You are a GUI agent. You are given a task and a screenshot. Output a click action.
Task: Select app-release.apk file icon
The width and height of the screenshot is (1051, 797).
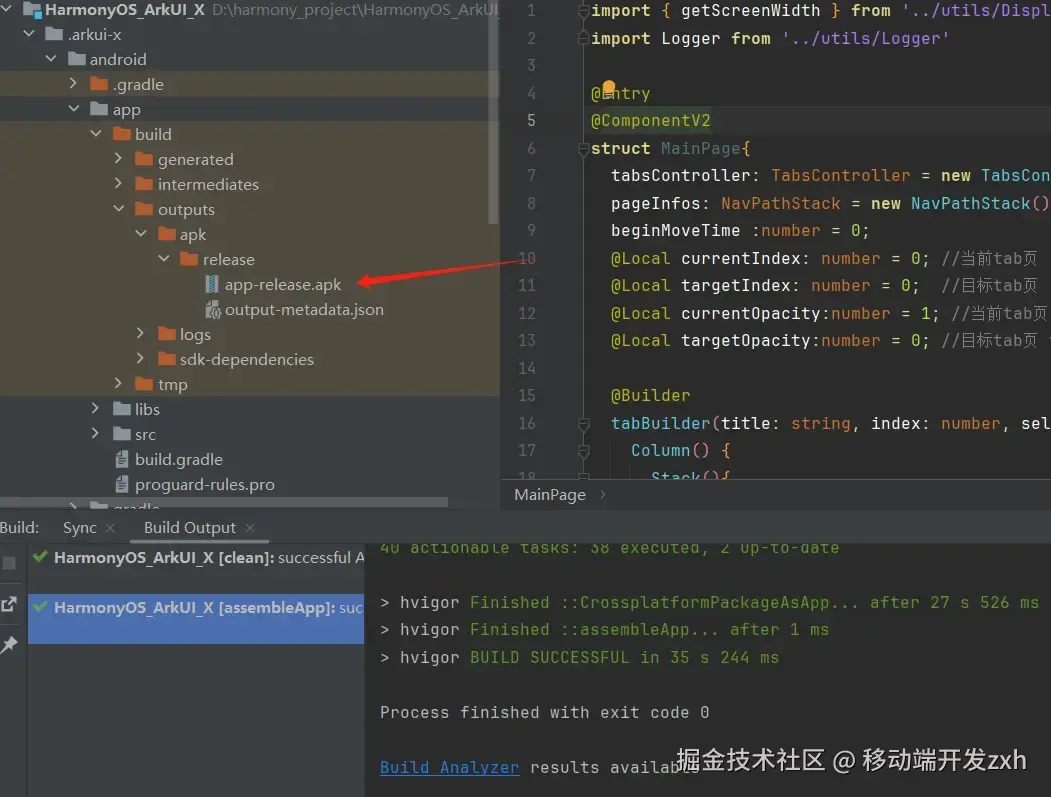coord(212,284)
